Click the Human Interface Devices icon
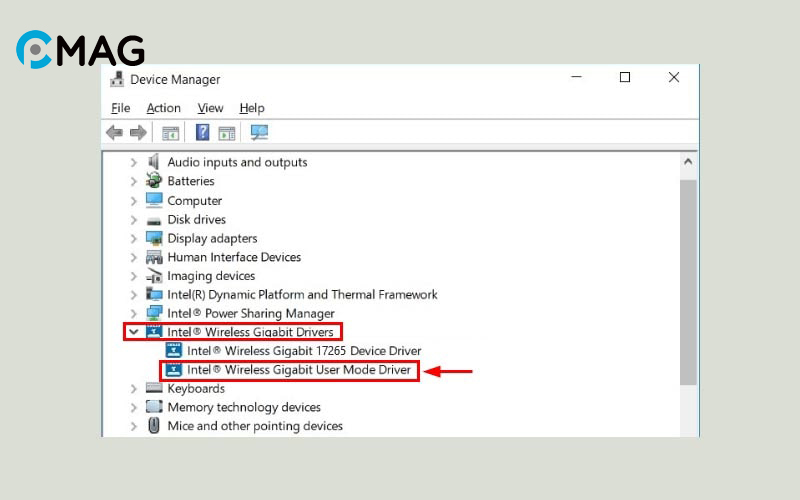The width and height of the screenshot is (800, 500). (154, 257)
